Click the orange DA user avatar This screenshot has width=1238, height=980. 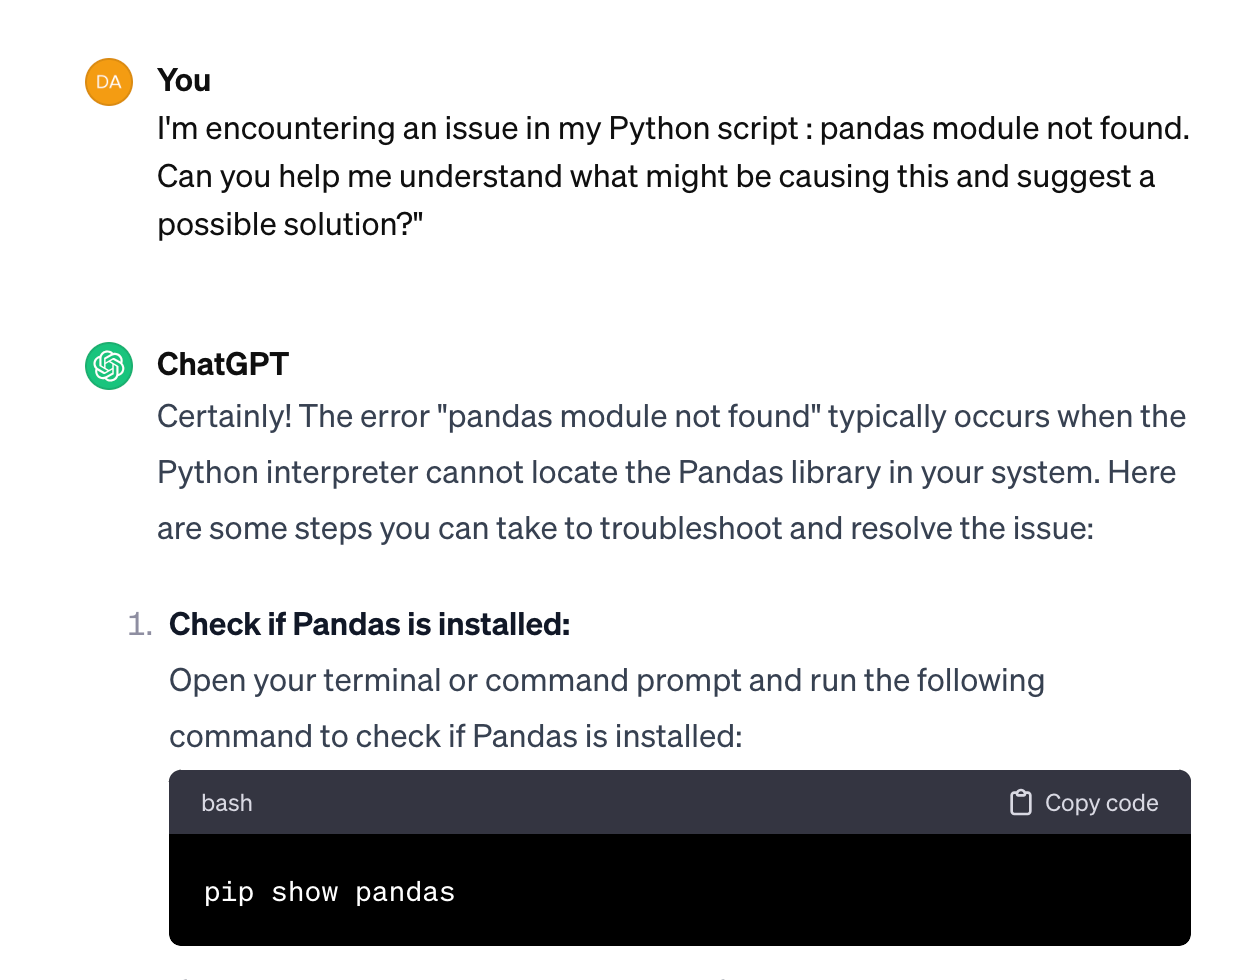coord(109,82)
